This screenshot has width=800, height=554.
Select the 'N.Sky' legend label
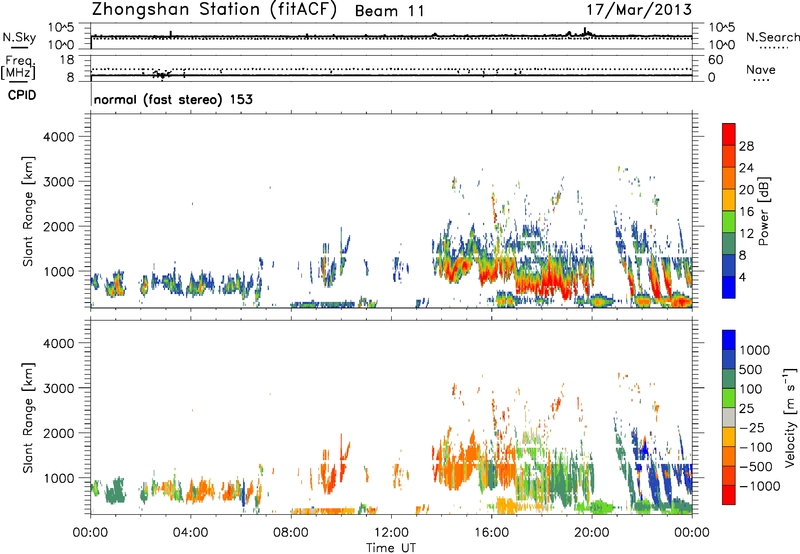click(19, 37)
